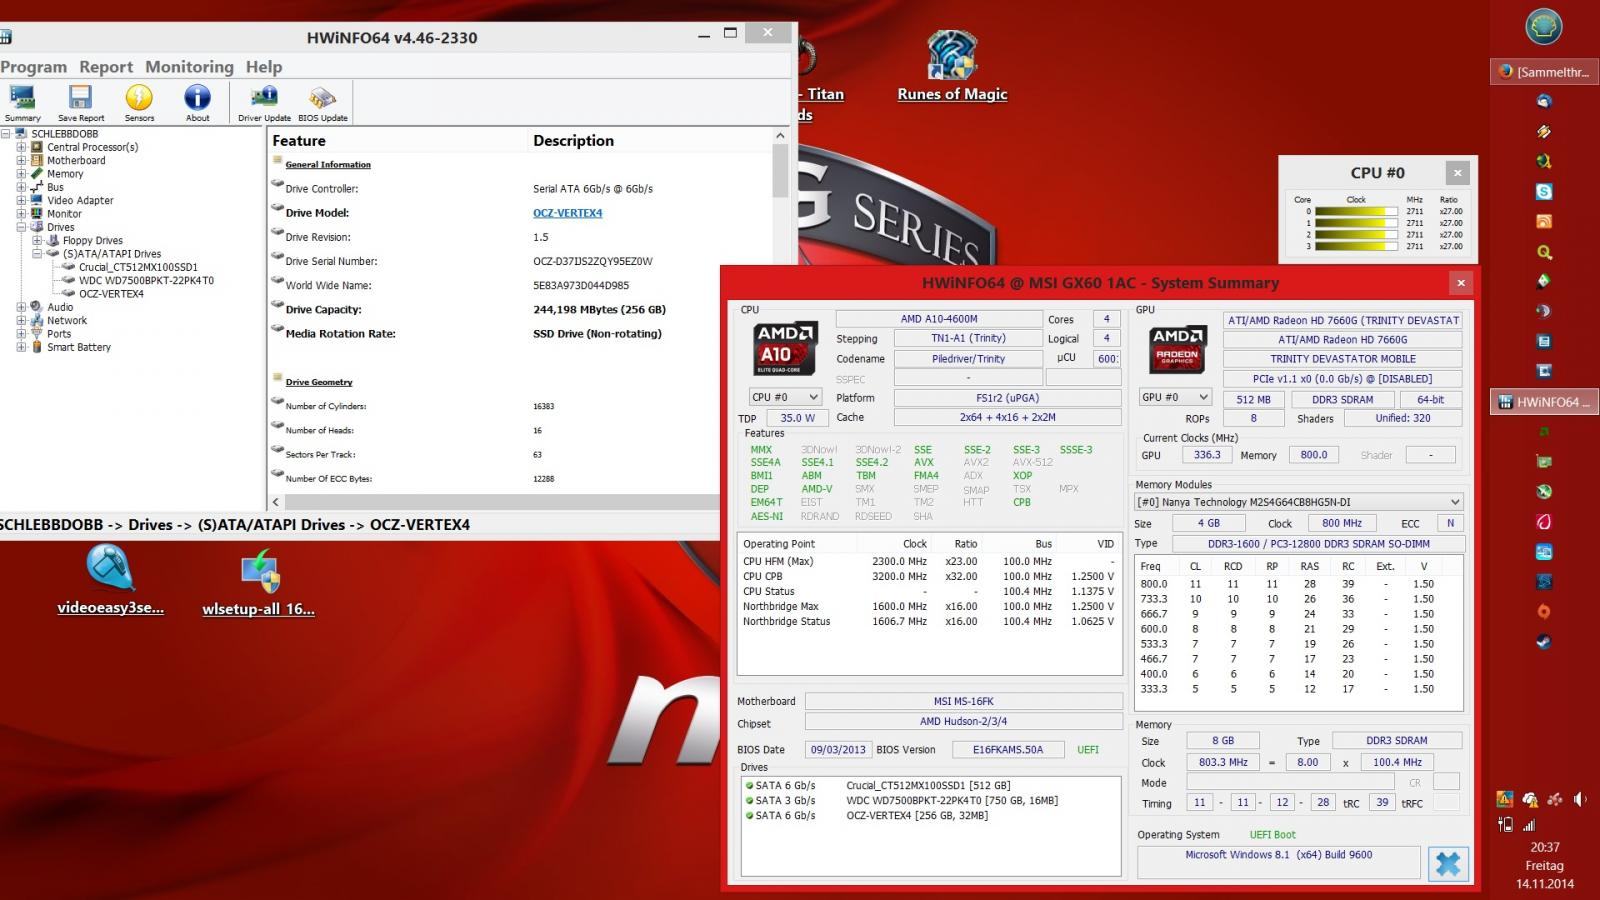Image resolution: width=1600 pixels, height=900 pixels.
Task: Open the Program menu
Action: (x=33, y=67)
